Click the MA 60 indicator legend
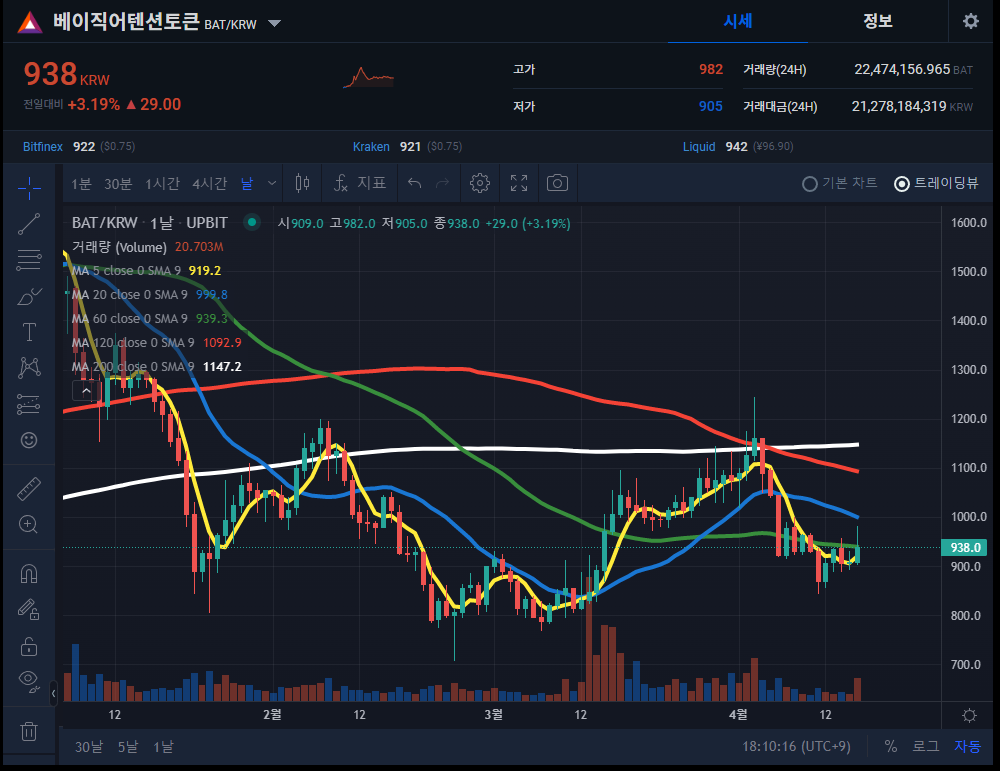This screenshot has width=1000, height=771. [149, 318]
